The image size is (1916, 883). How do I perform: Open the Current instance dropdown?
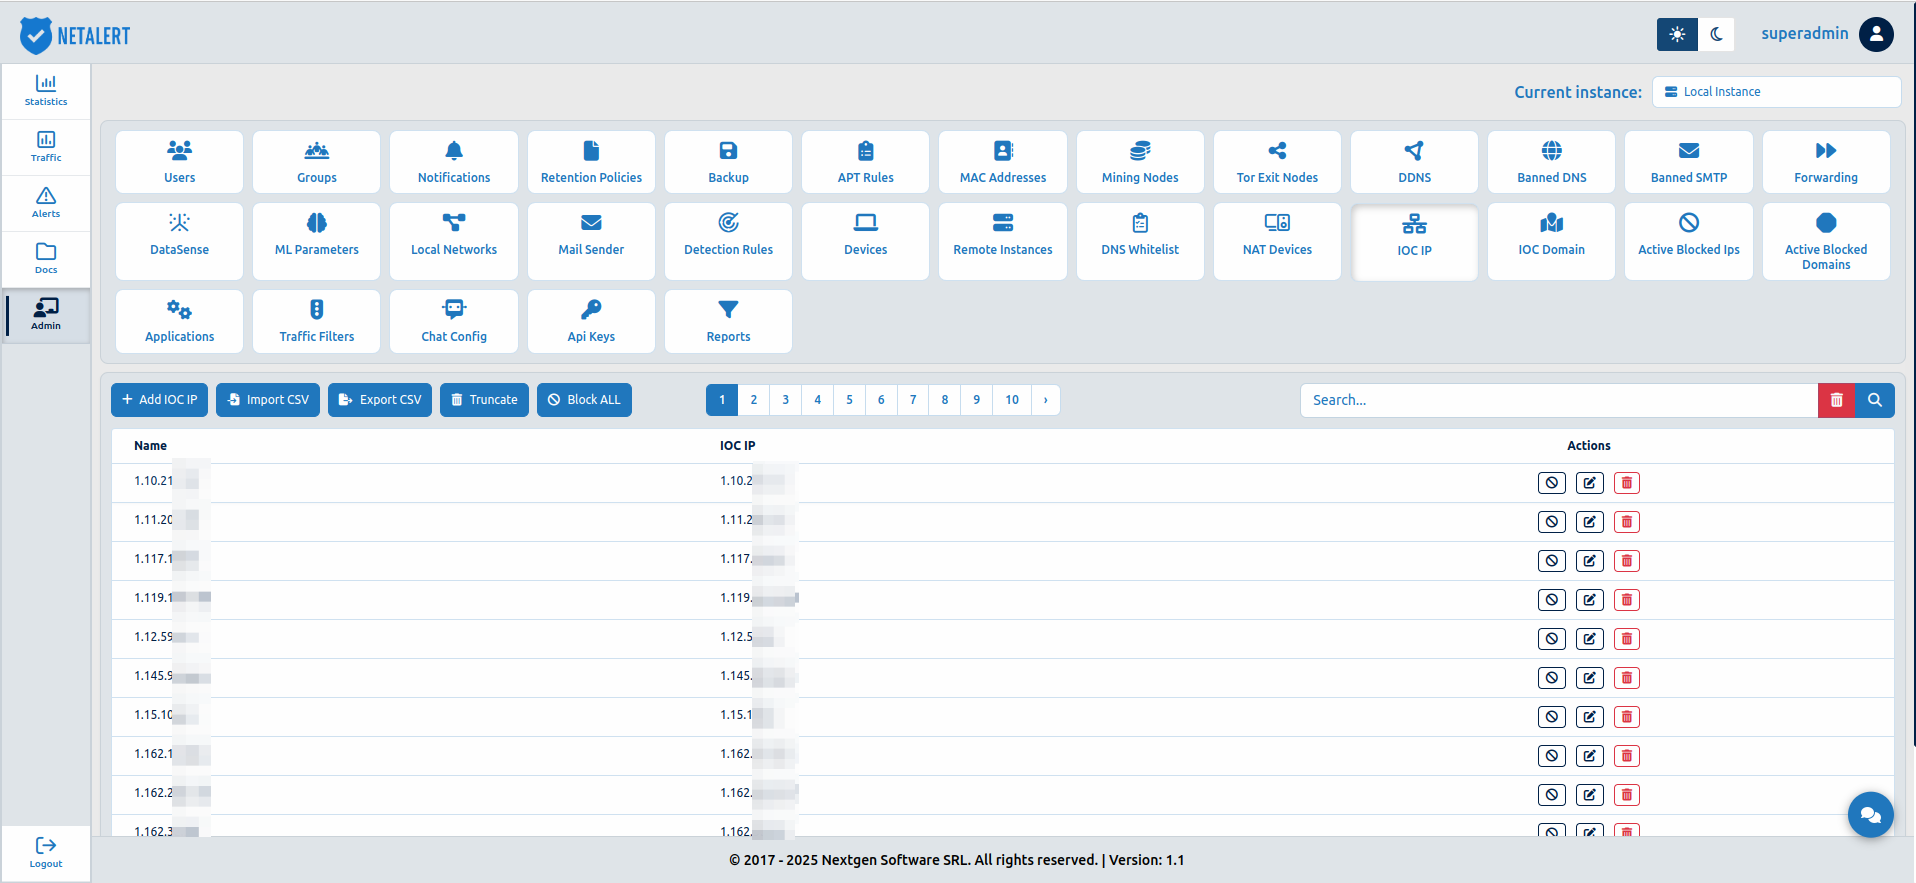[x=1776, y=92]
